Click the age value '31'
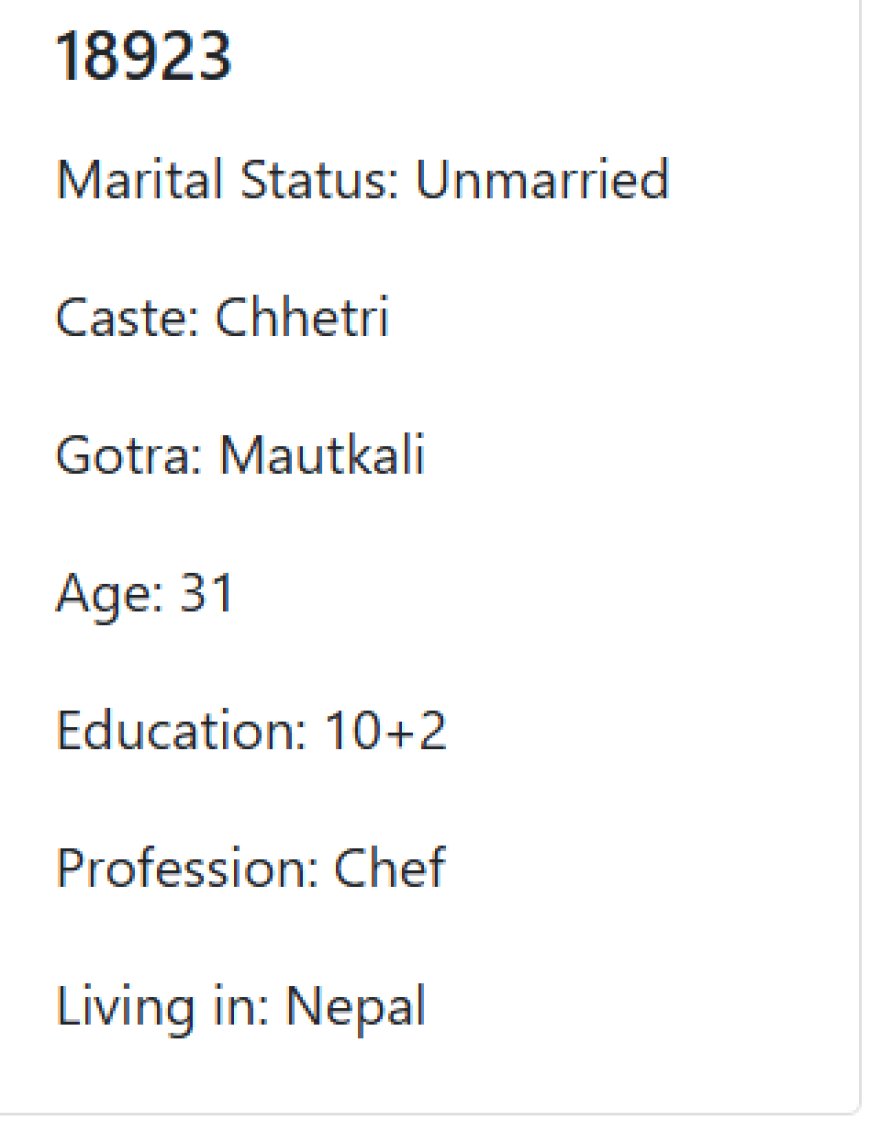 pyautogui.click(x=207, y=593)
